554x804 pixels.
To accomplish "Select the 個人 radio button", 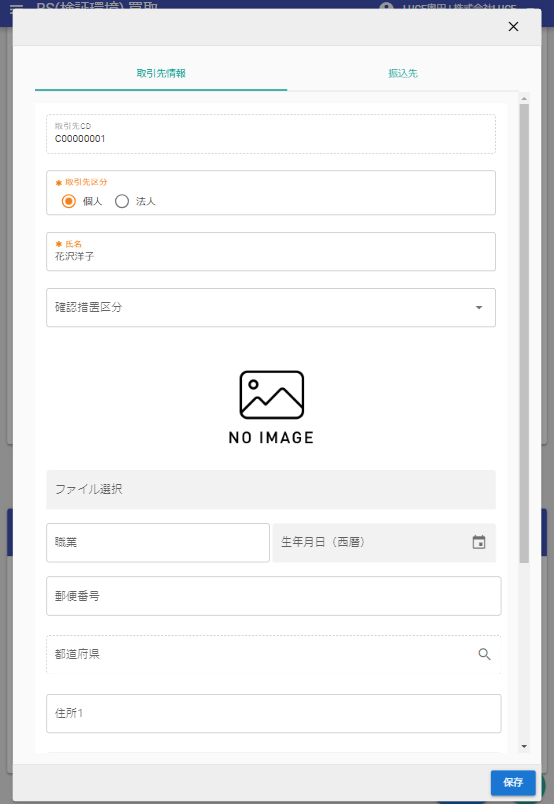I will pos(69,201).
